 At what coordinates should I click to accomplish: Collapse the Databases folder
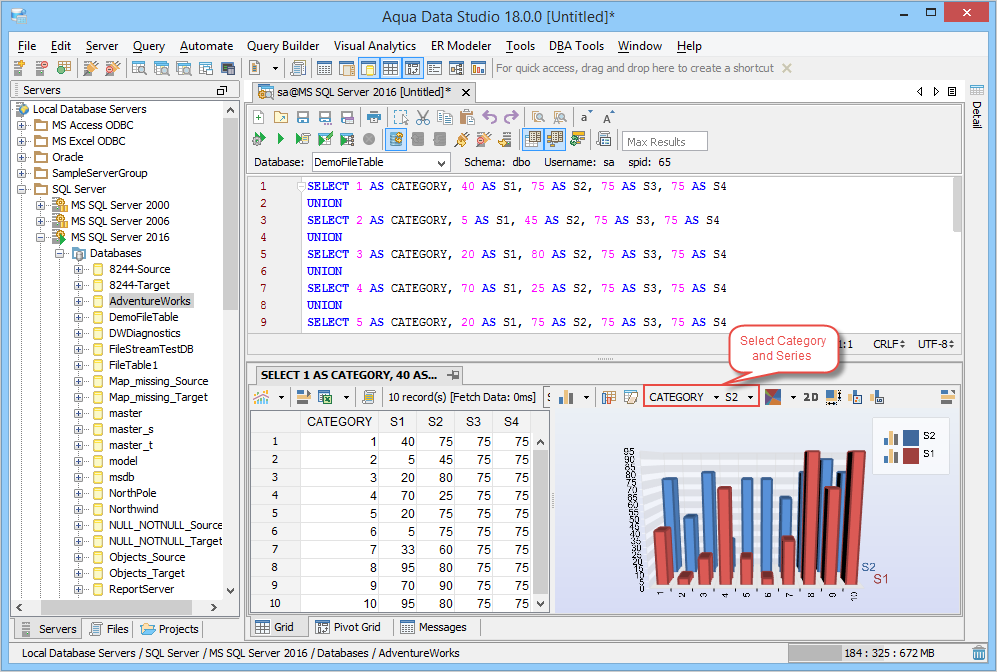tap(60, 254)
